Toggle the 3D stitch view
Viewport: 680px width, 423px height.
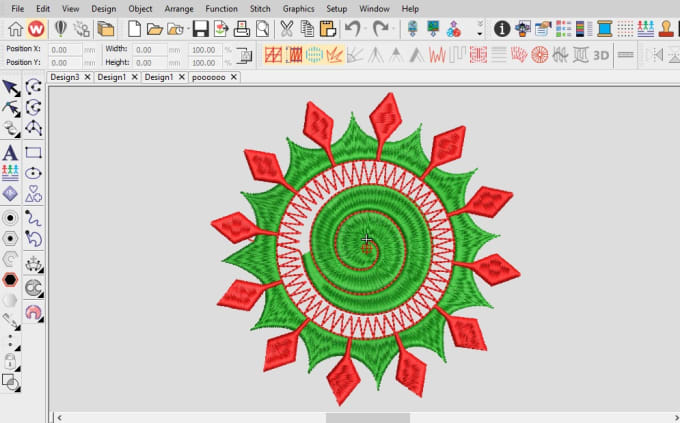click(601, 54)
